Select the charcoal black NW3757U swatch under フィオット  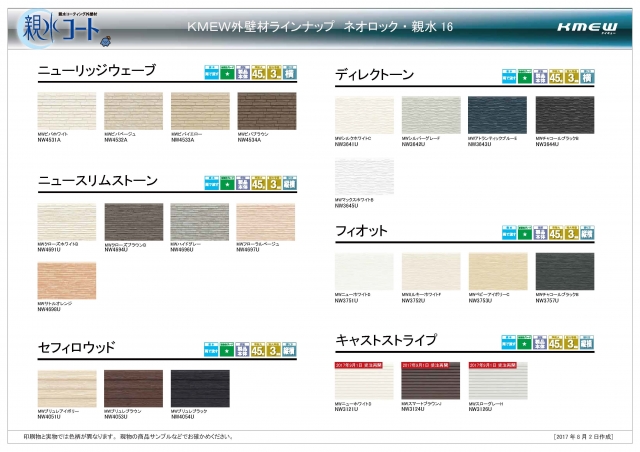565,272
